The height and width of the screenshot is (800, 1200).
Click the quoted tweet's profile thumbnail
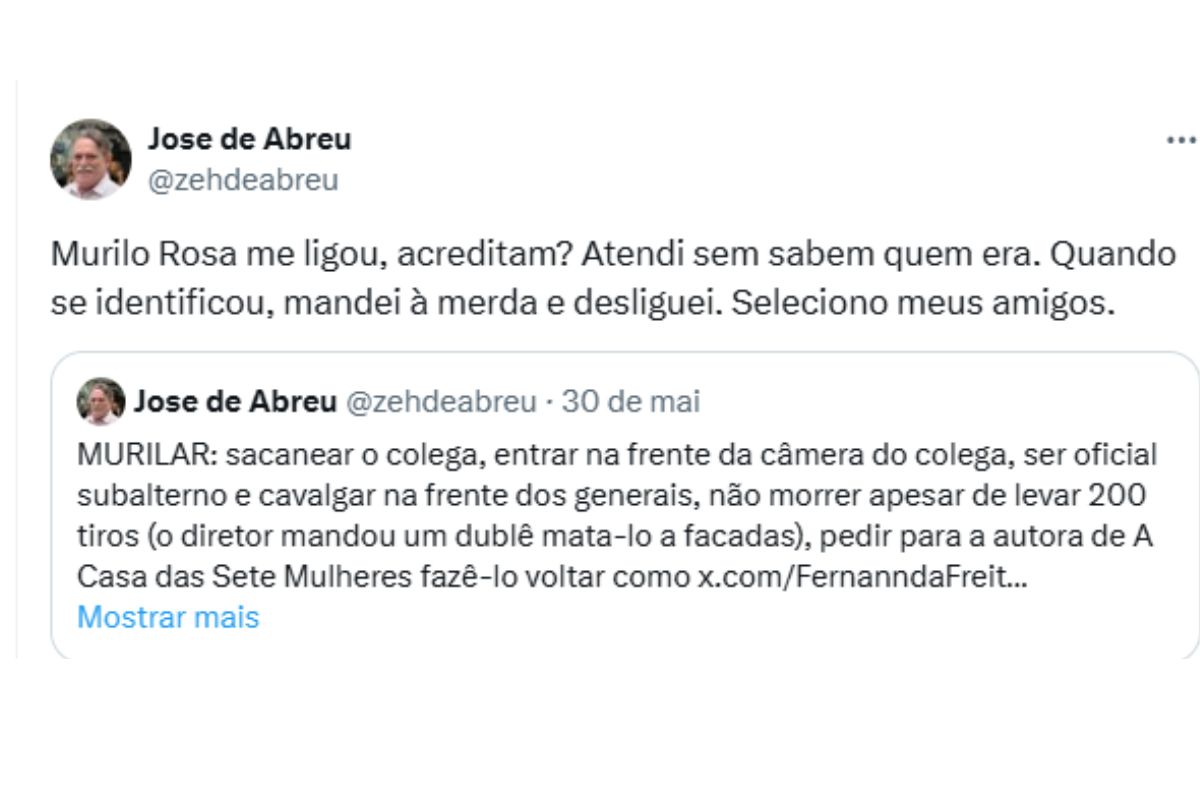(100, 401)
